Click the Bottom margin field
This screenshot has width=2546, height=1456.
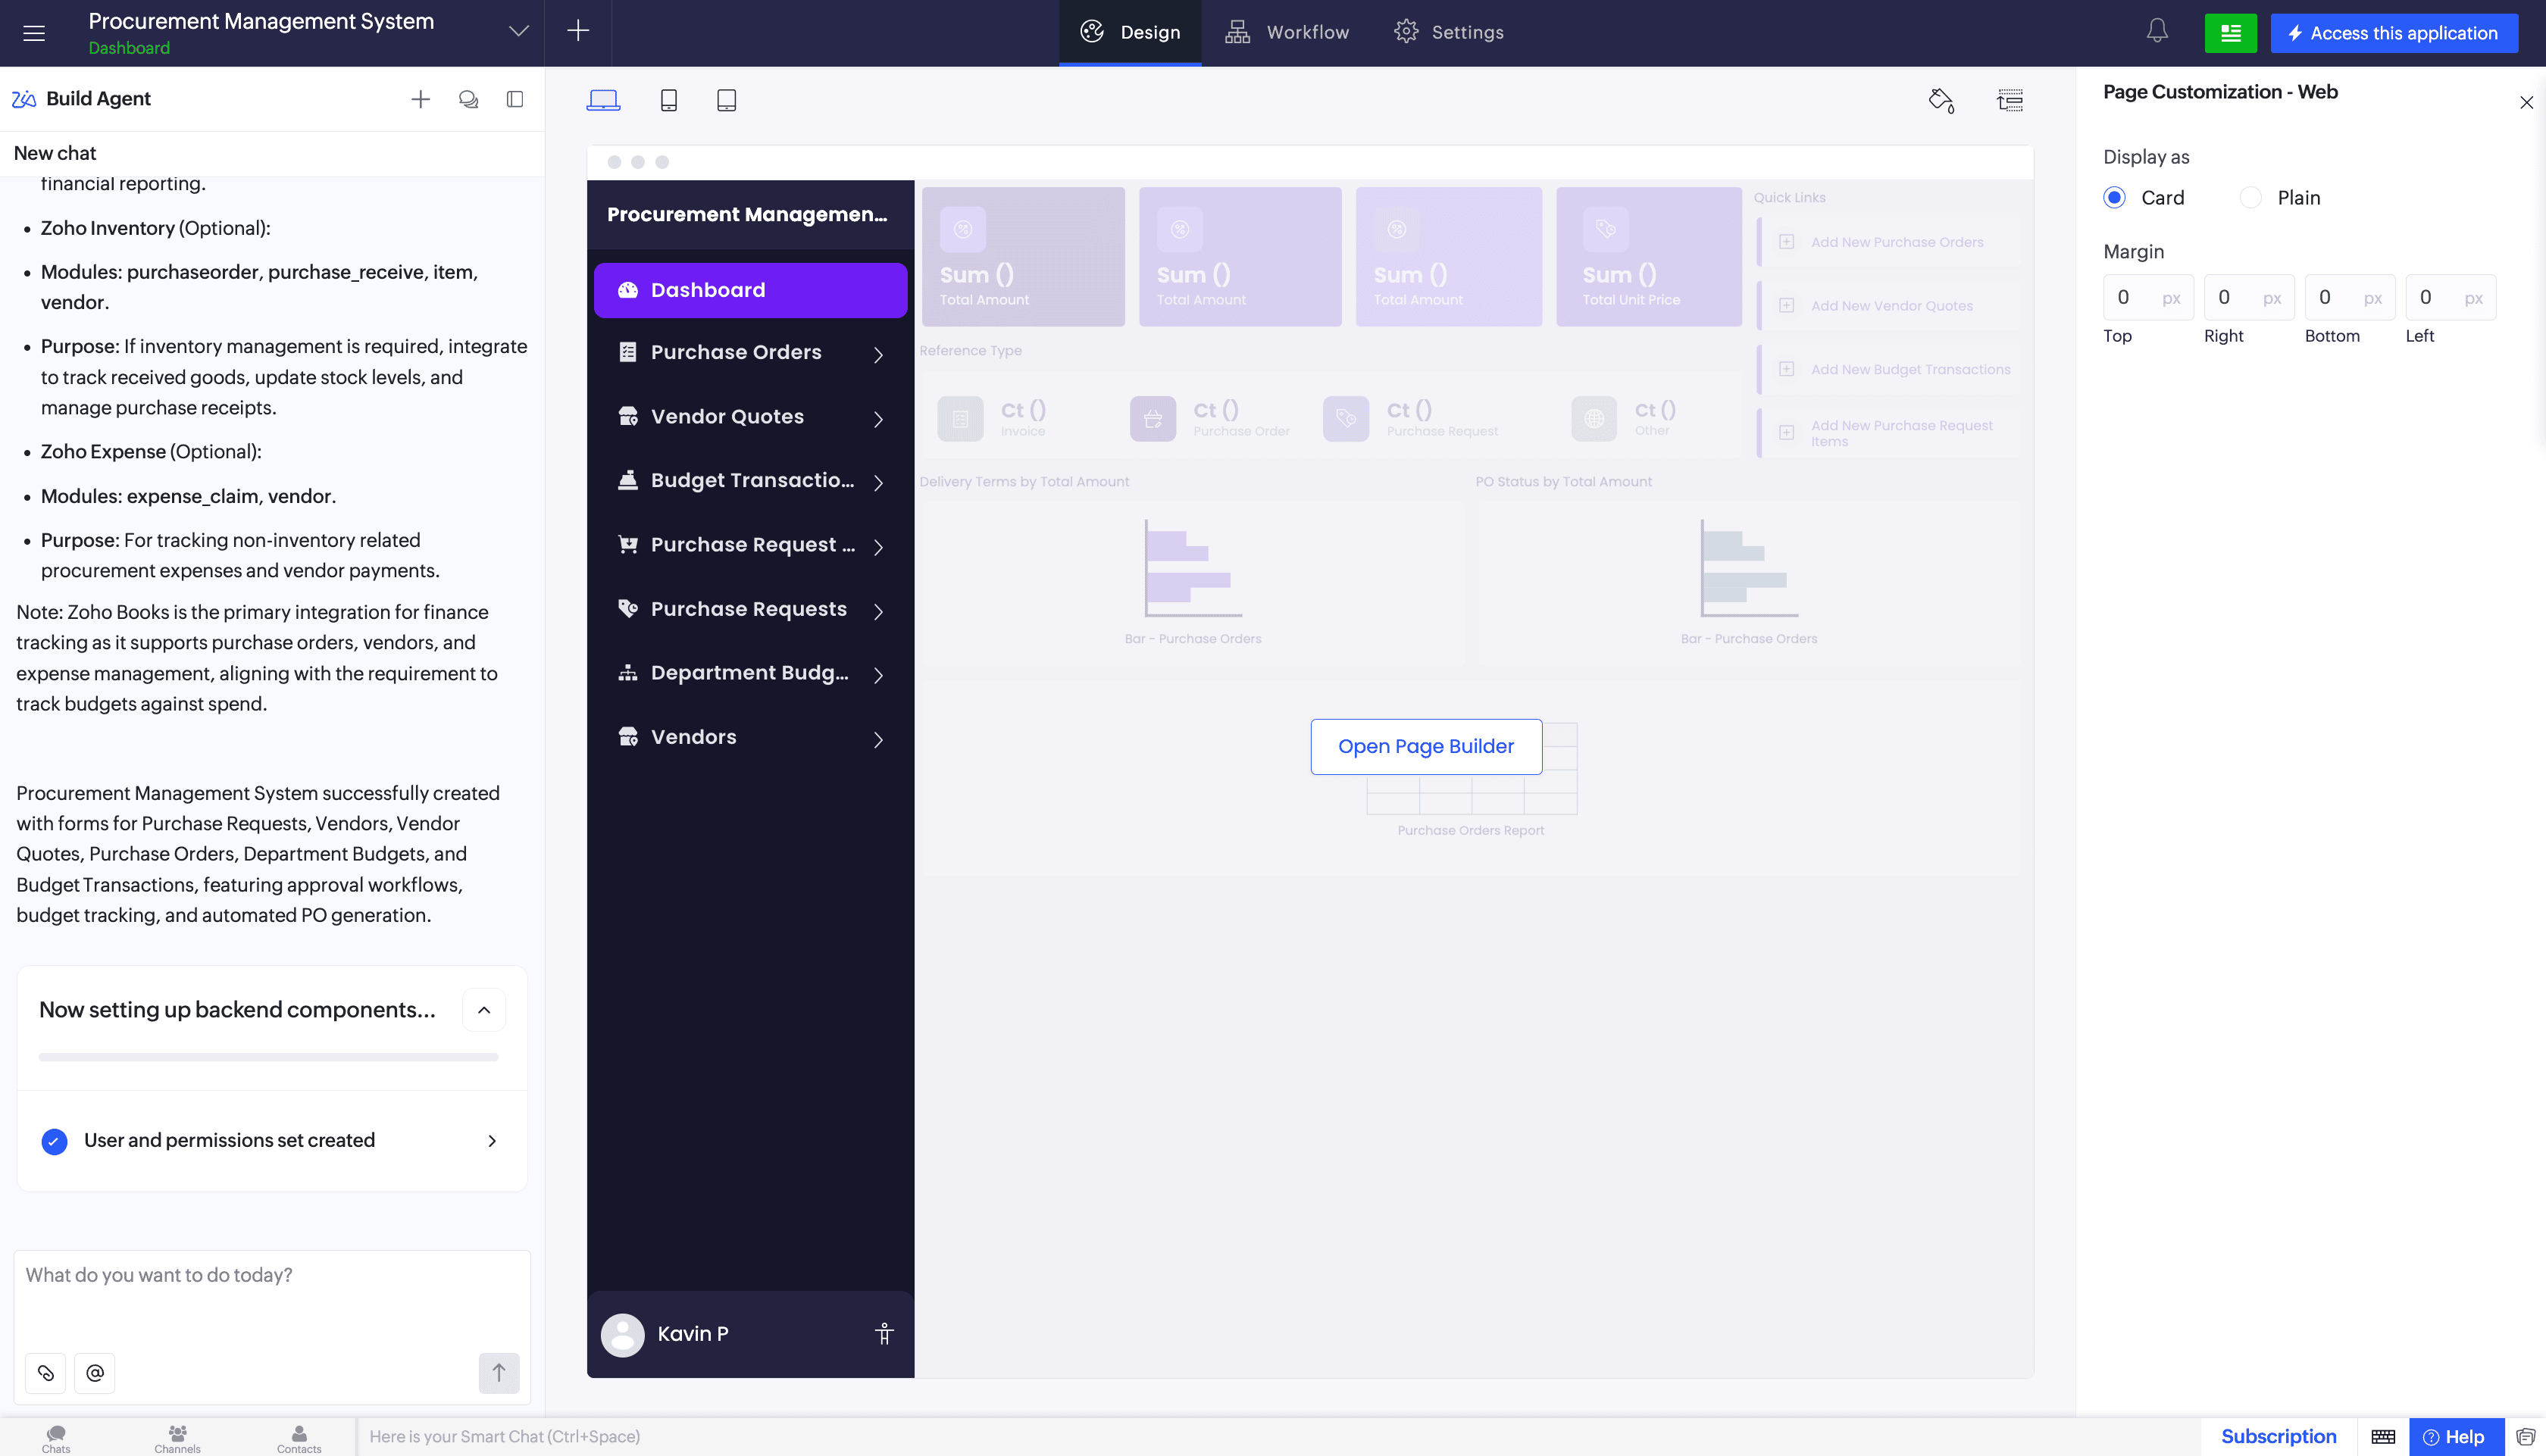(2350, 298)
